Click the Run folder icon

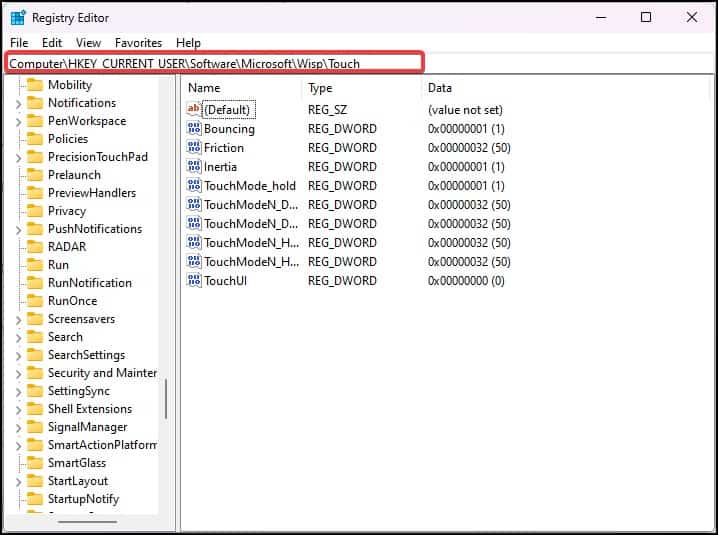tap(35, 265)
